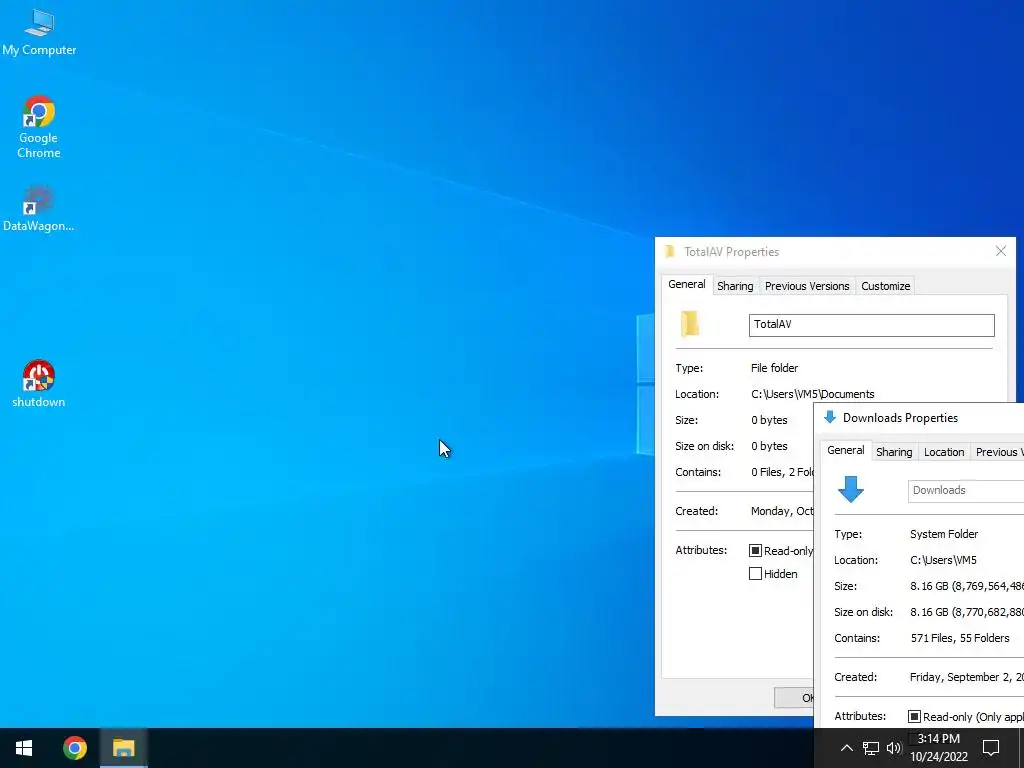Viewport: 1024px width, 768px height.
Task: Click the large blue download arrow icon
Action: pyautogui.click(x=851, y=489)
